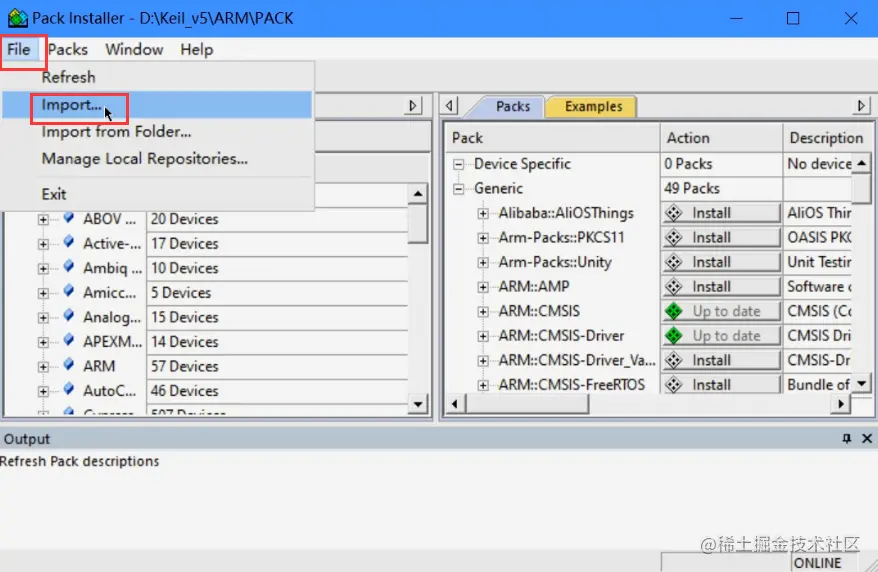The height and width of the screenshot is (572, 878).
Task: Click Amicc vendor device icon
Action: point(69,292)
